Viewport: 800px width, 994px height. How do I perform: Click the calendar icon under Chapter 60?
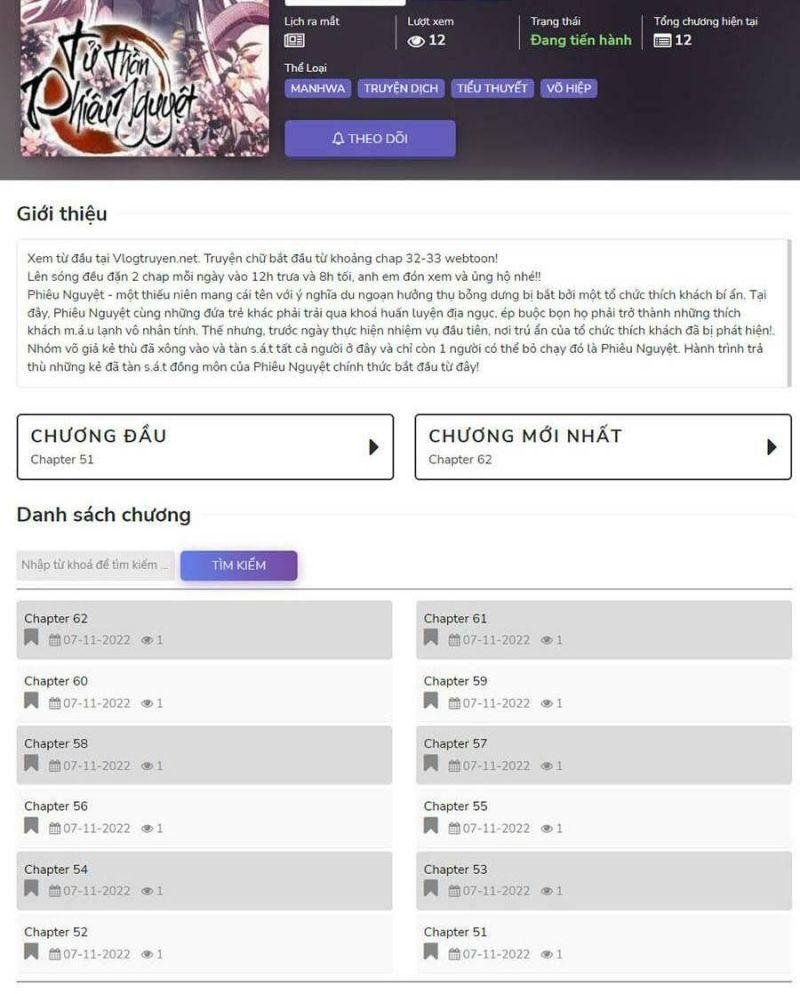[x=55, y=703]
